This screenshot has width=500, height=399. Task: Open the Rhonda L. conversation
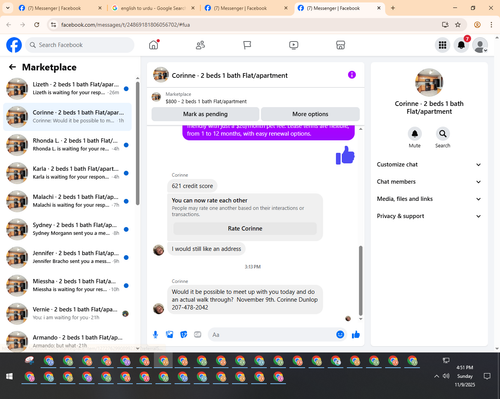pyautogui.click(x=68, y=145)
